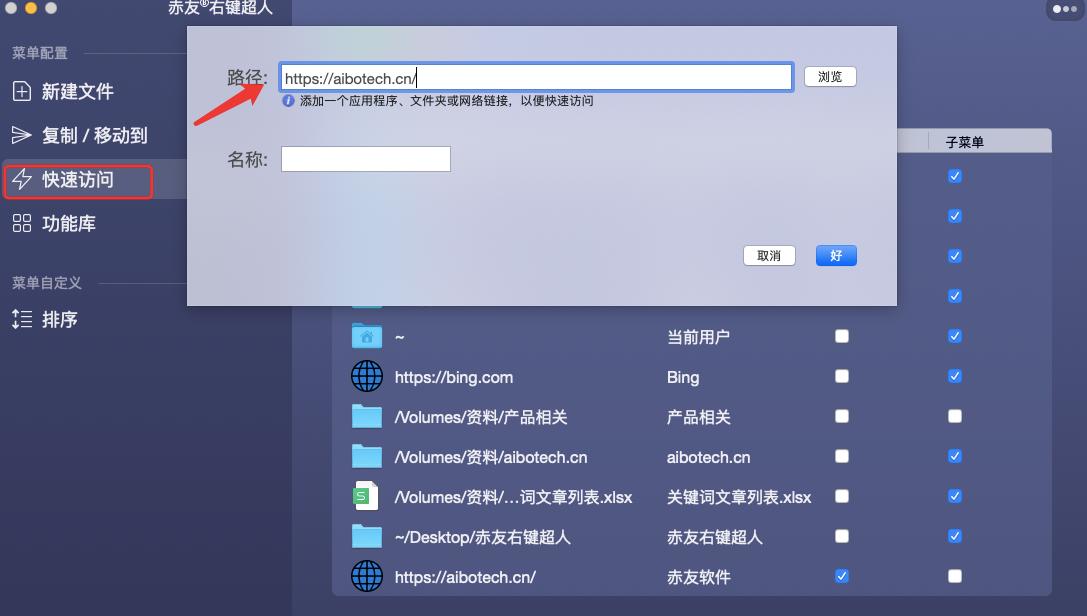This screenshot has height=616, width=1087.
Task: Enable the 子菜单 checkbox for 产品相关
Action: (x=954, y=416)
